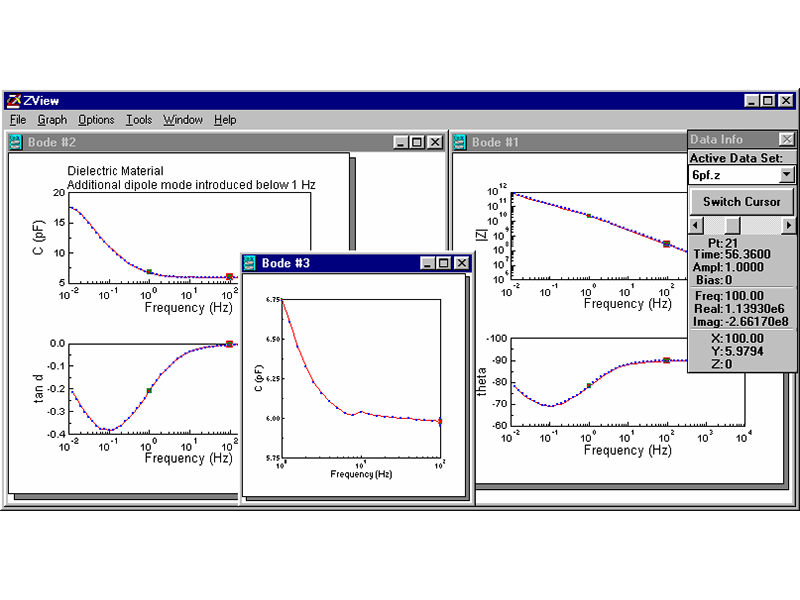Open the Graph menu
800x600 pixels.
pos(52,120)
